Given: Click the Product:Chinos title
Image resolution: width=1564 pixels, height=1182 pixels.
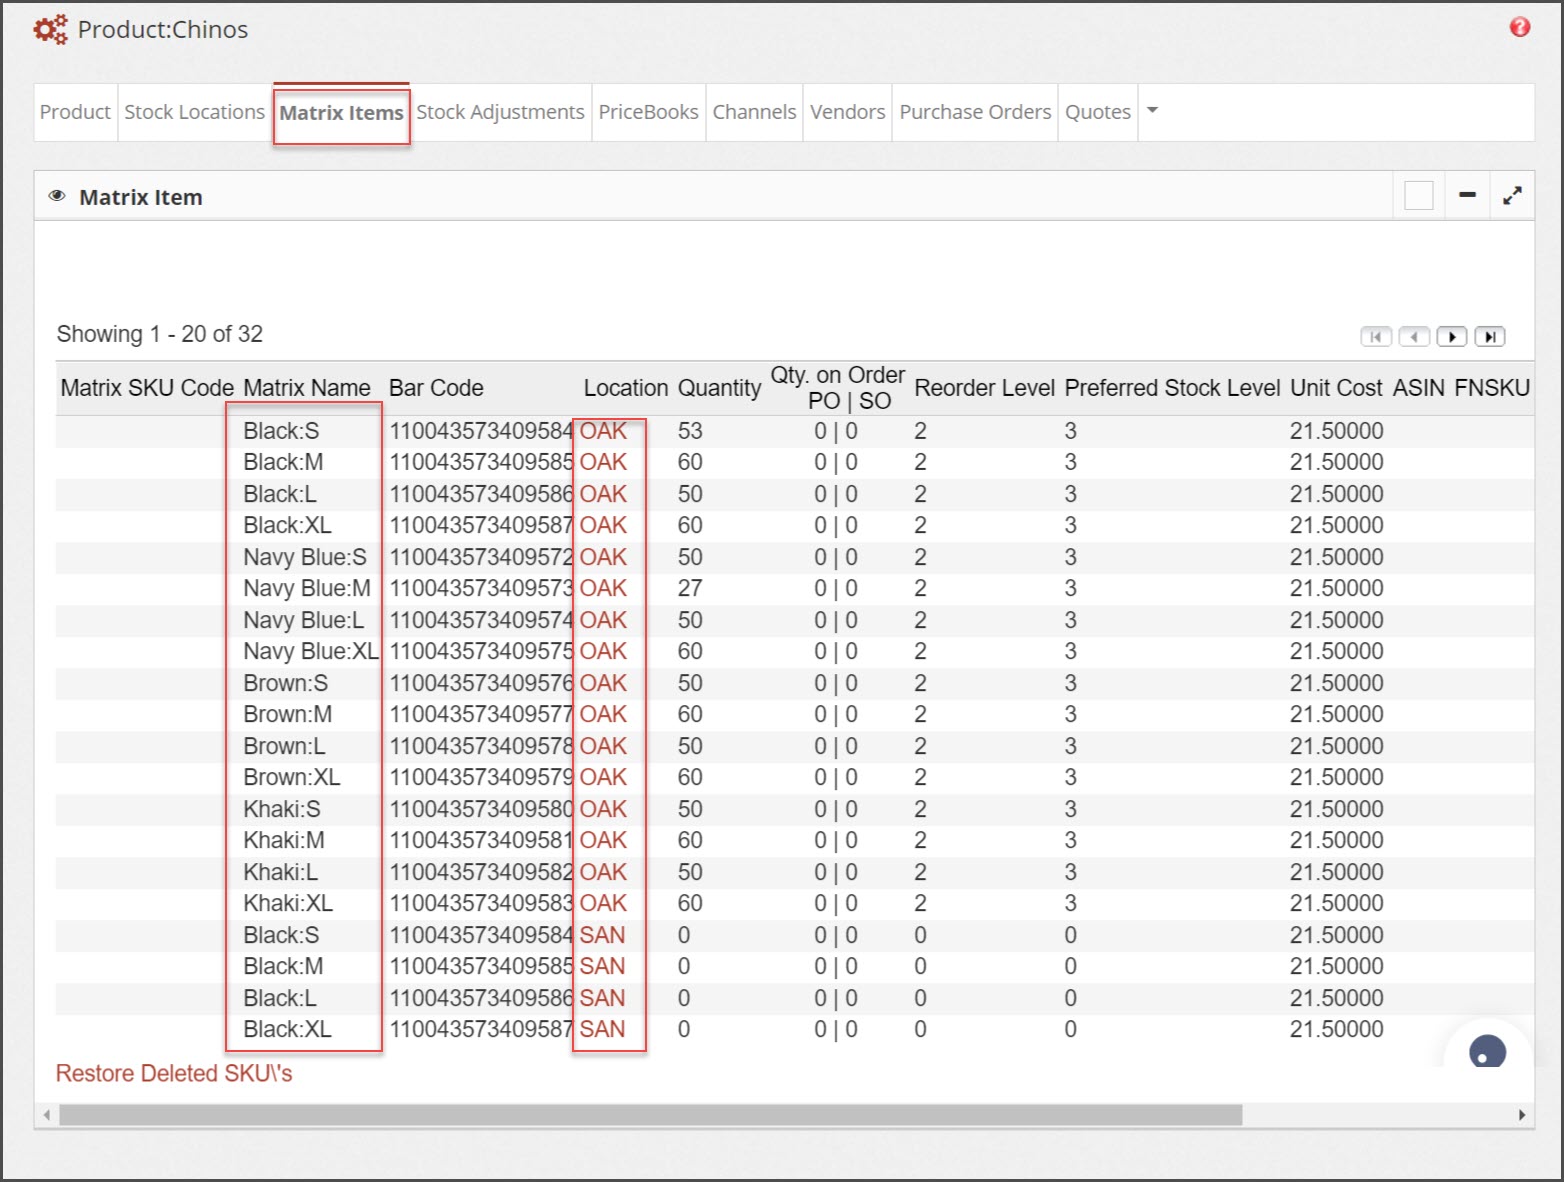Looking at the screenshot, I should (x=163, y=29).
